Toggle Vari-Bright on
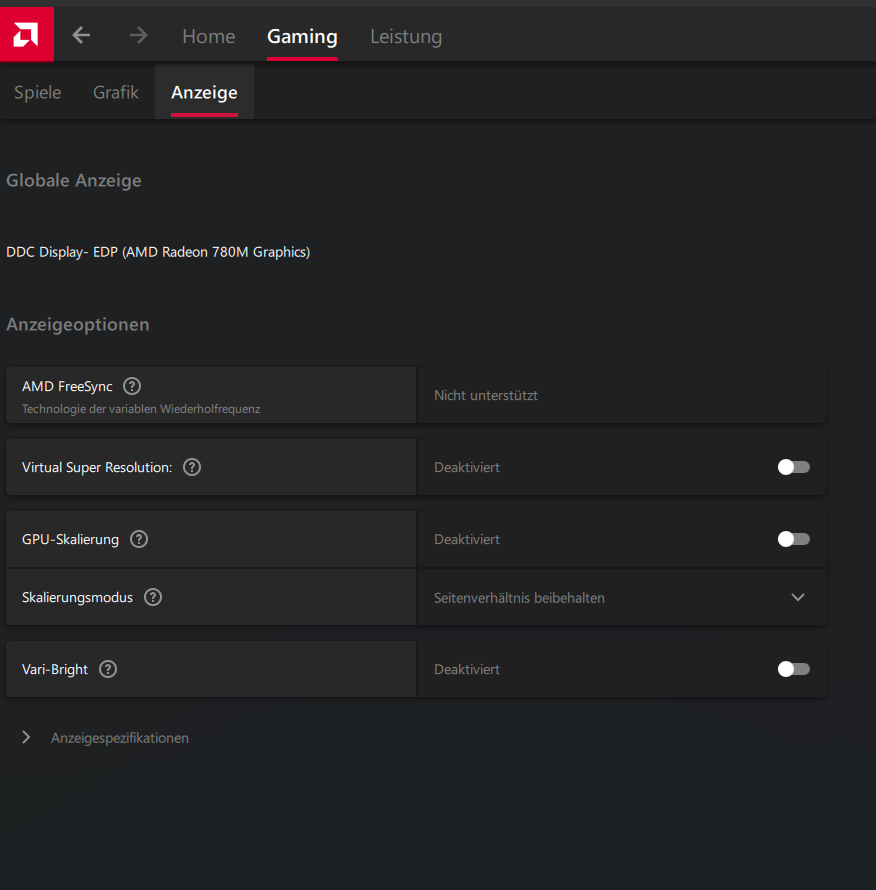 tap(793, 669)
